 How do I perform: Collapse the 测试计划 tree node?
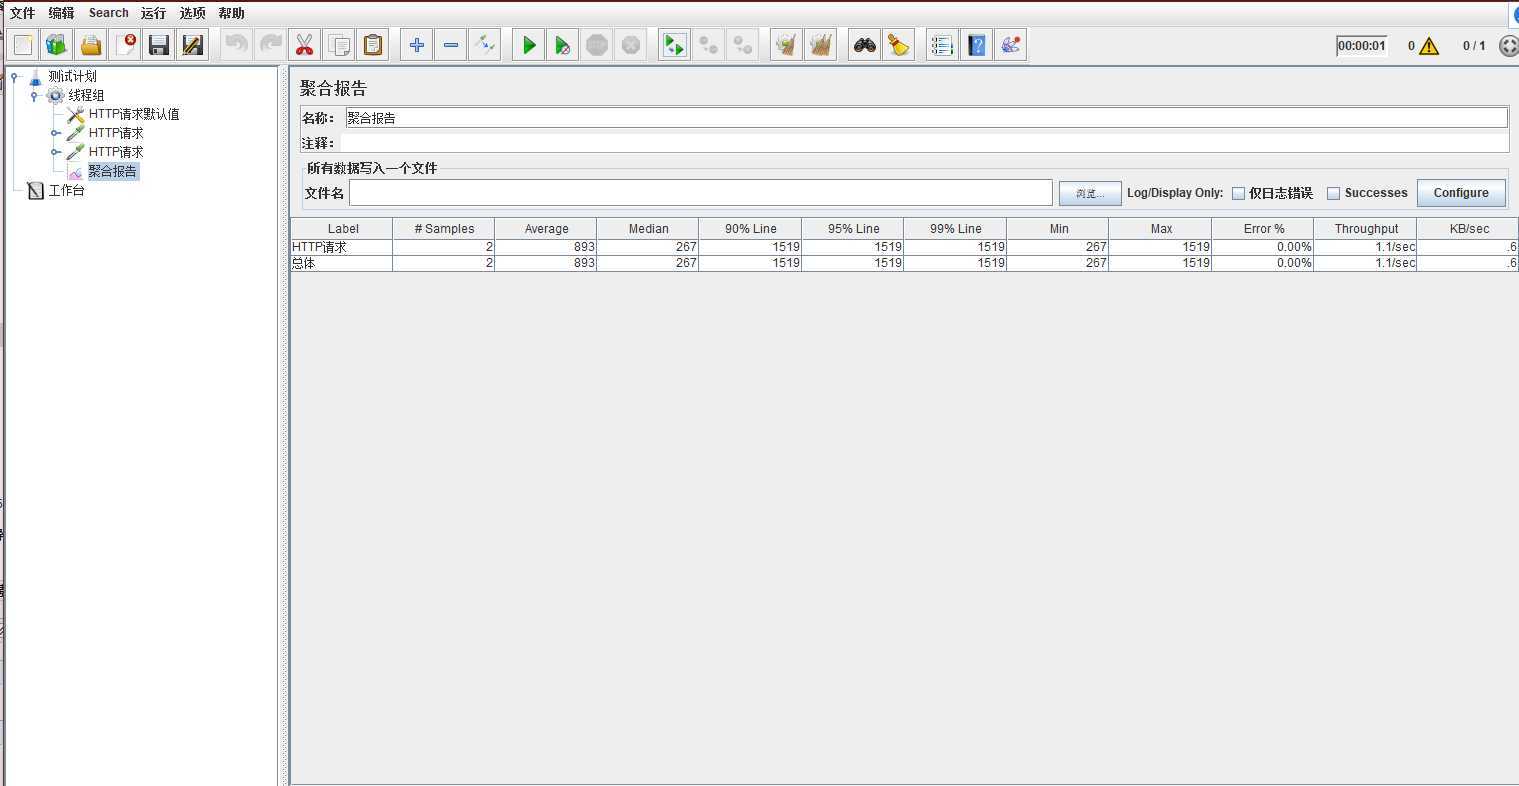15,77
